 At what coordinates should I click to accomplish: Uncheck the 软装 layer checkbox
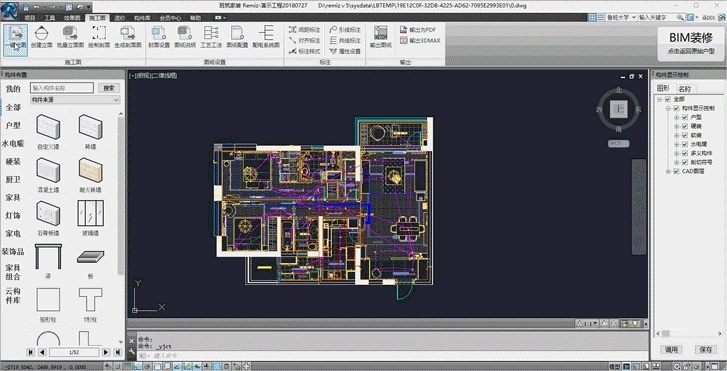pos(685,135)
